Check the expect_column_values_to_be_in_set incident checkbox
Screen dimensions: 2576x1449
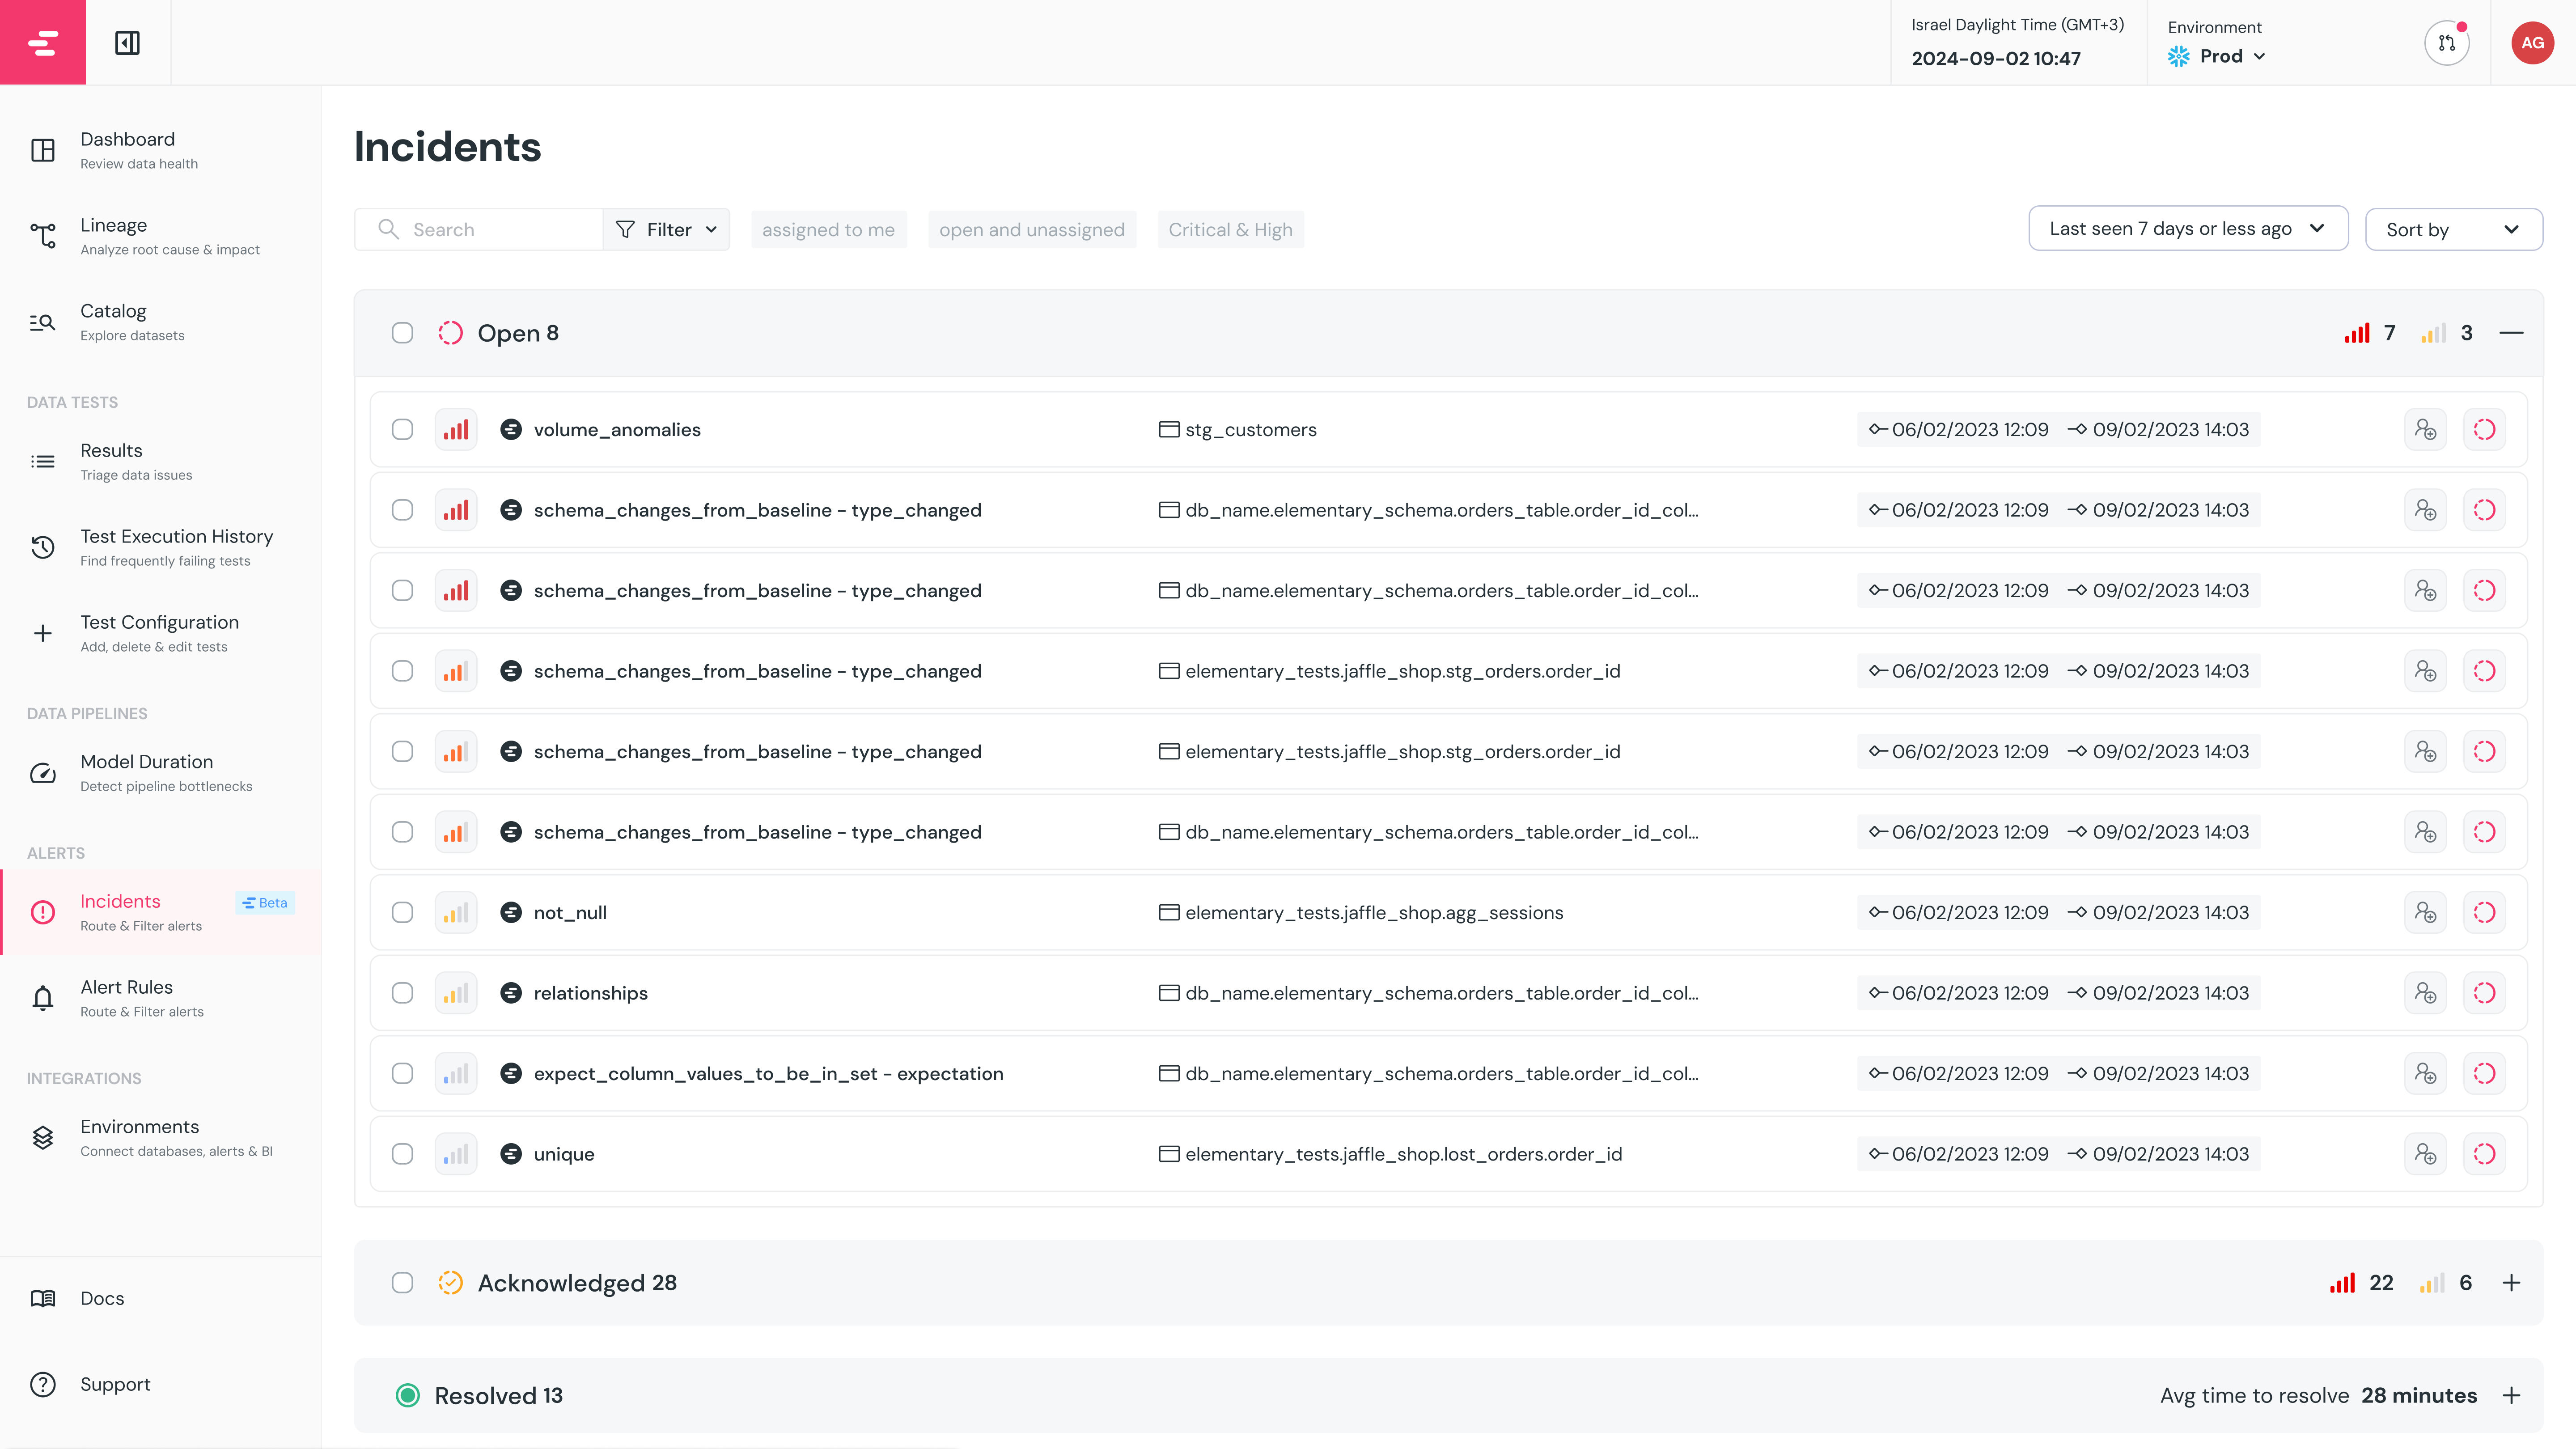point(402,1074)
